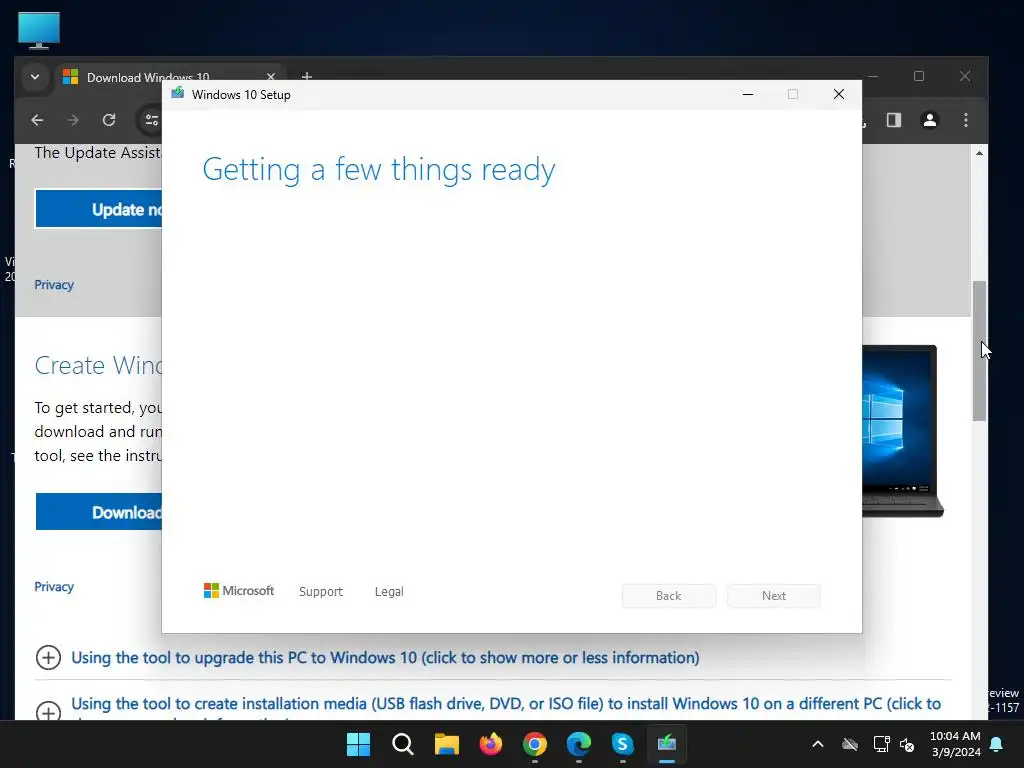Open Chrome tab search dropdown
This screenshot has width=1024, height=768.
coord(35,77)
